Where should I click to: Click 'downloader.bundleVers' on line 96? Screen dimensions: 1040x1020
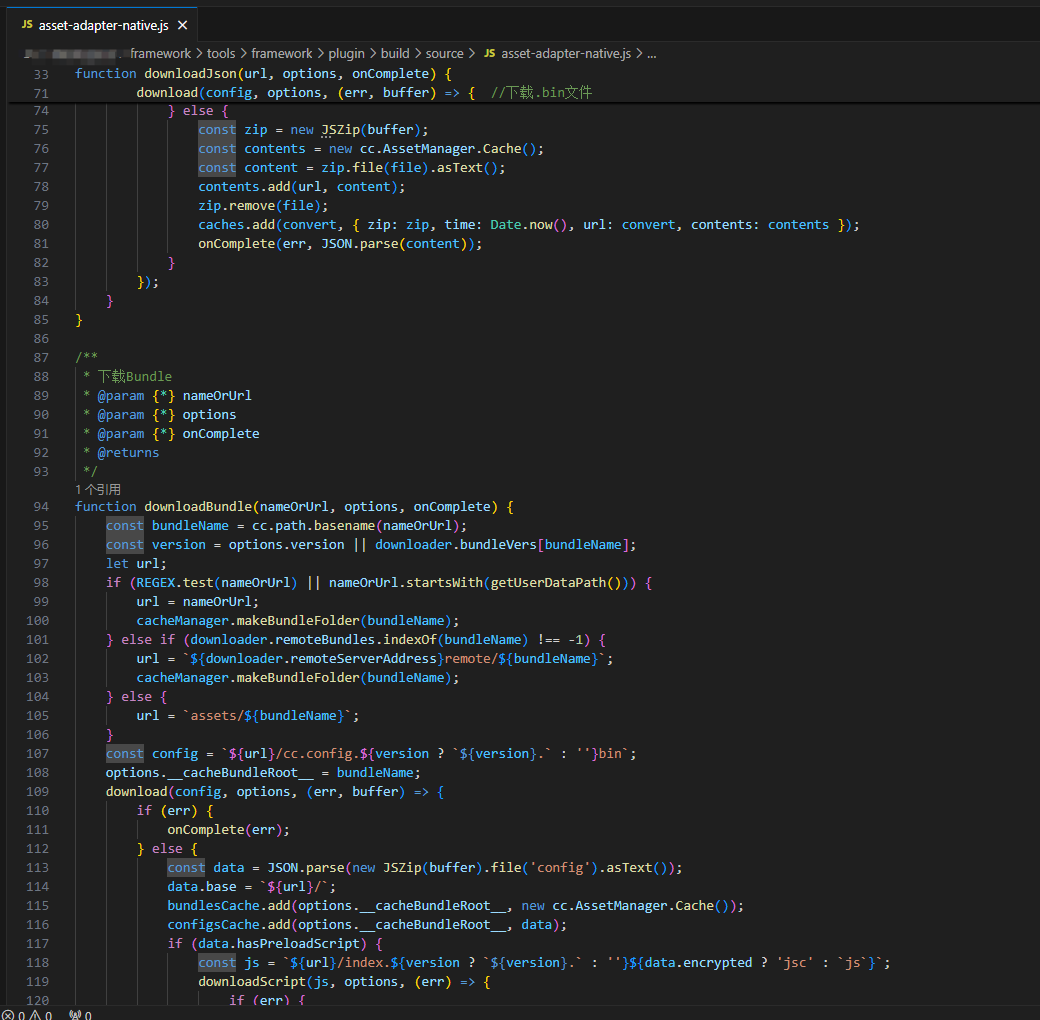click(456, 544)
